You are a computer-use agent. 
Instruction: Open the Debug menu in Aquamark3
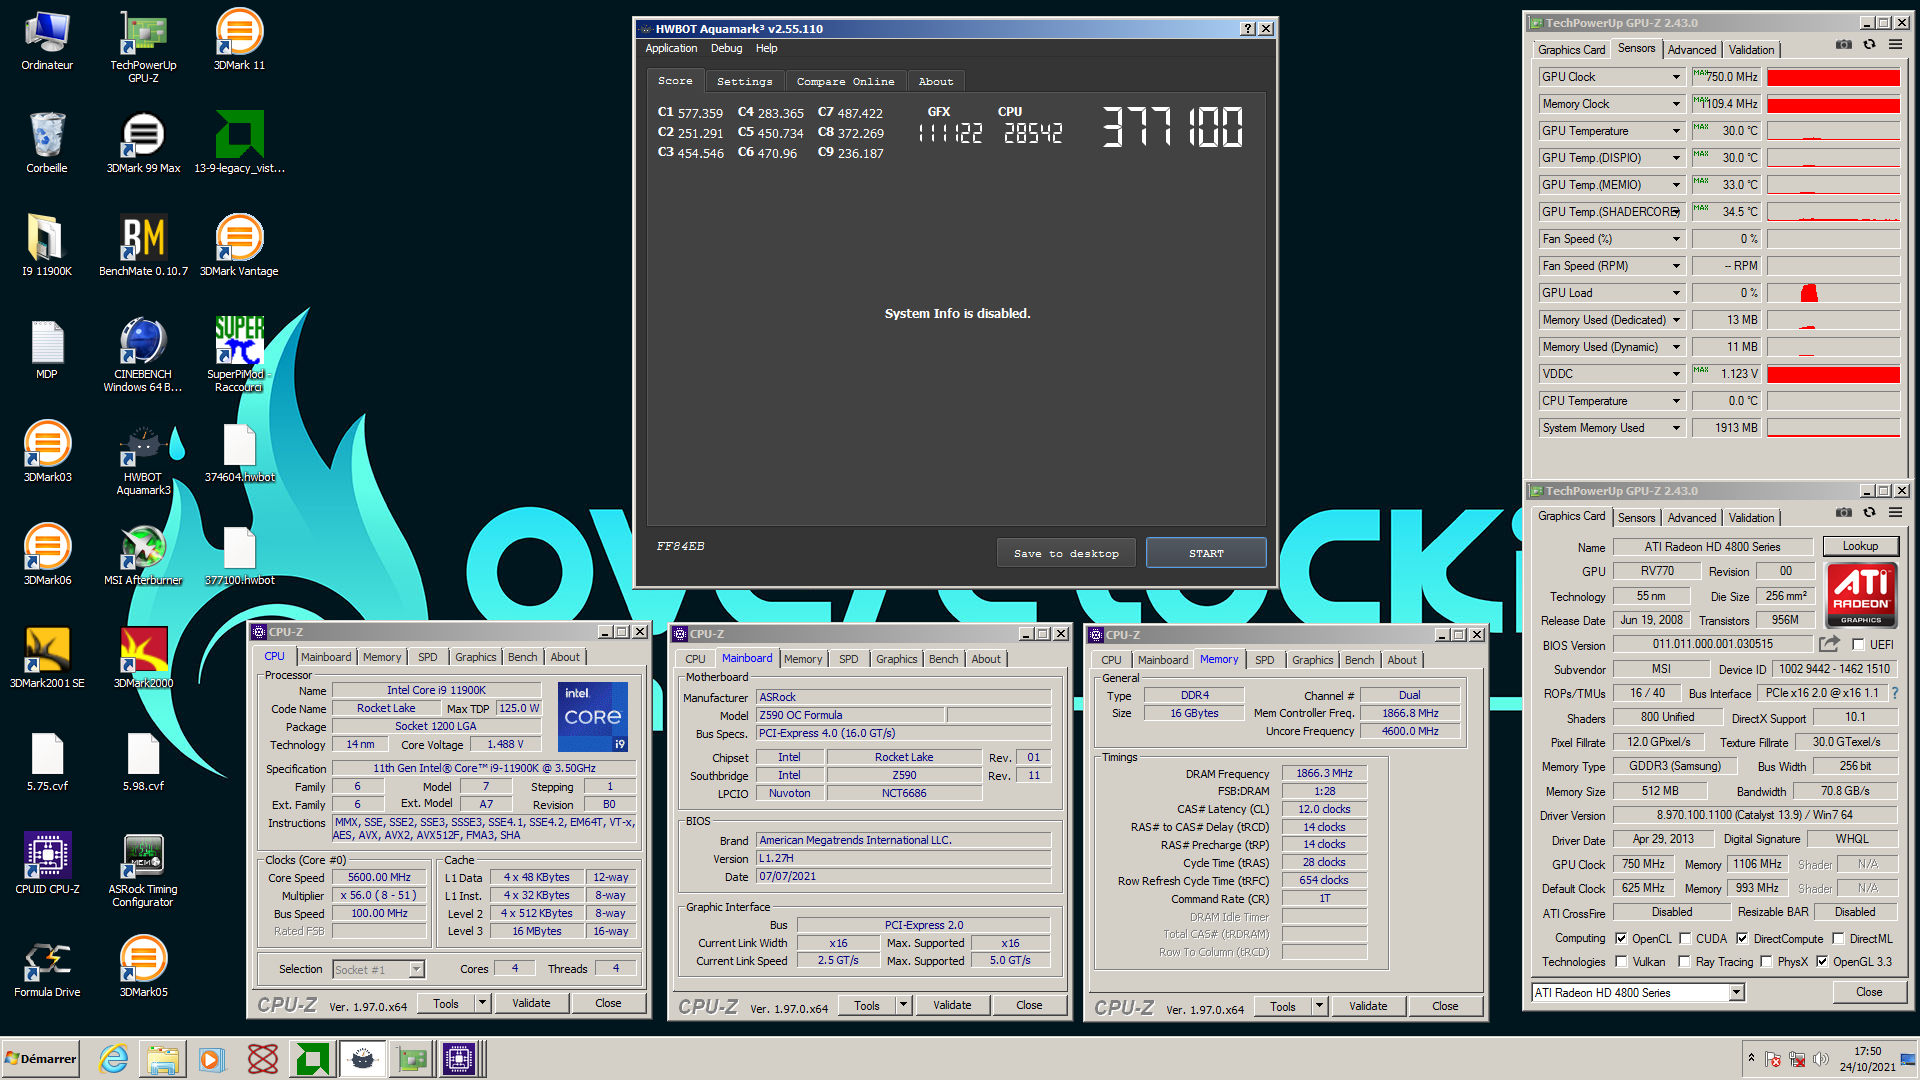726,48
